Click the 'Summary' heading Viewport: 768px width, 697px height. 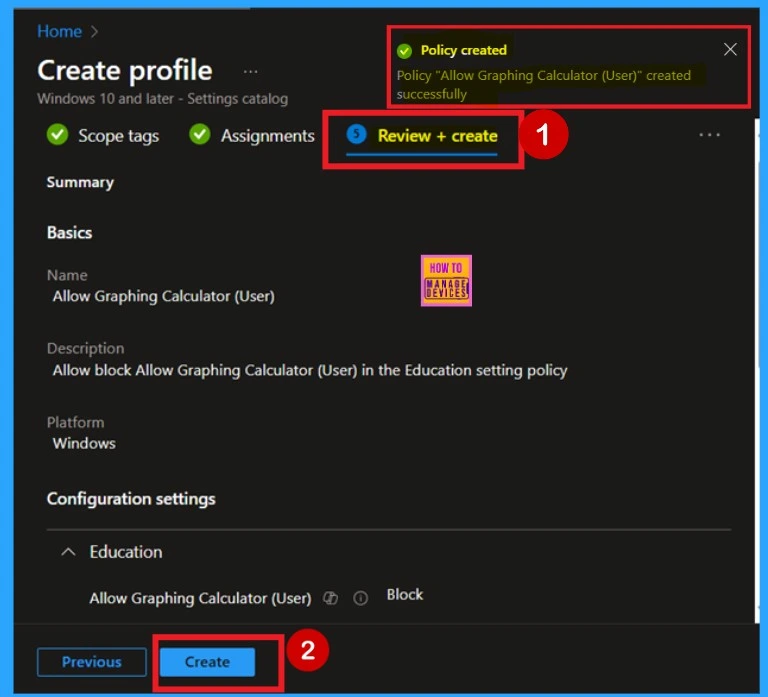80,182
